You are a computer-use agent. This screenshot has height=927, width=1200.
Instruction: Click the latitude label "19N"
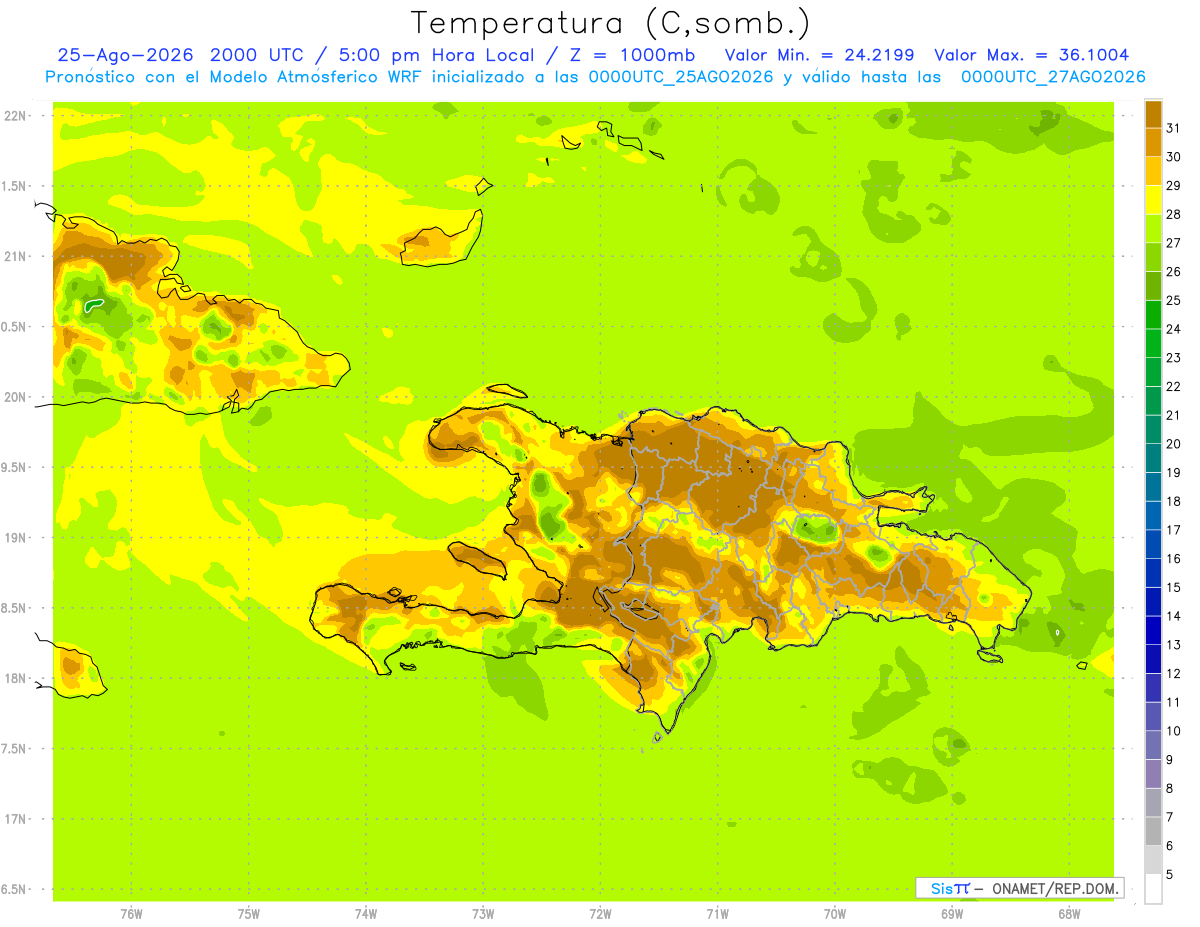17,538
